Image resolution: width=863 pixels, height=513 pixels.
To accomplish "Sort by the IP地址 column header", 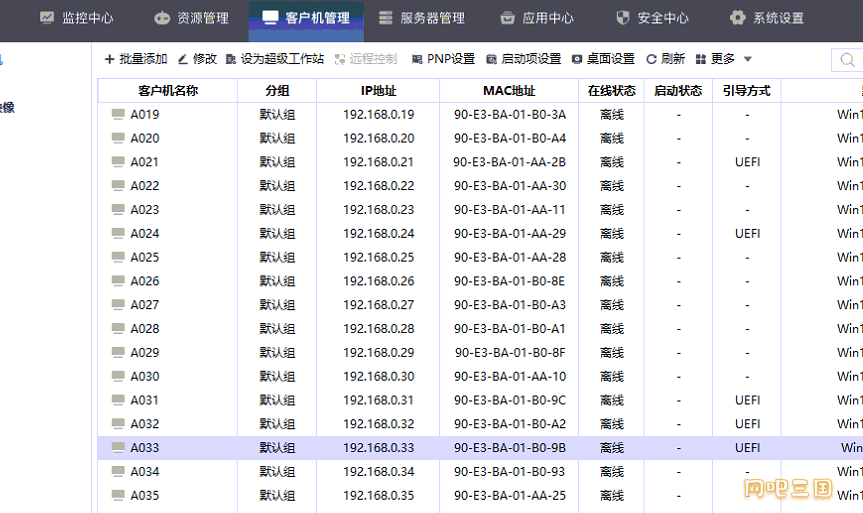I will click(378, 90).
